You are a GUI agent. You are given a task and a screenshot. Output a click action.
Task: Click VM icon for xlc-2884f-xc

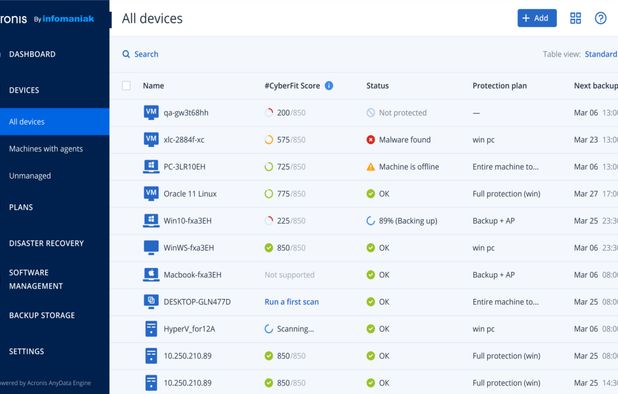pos(151,139)
